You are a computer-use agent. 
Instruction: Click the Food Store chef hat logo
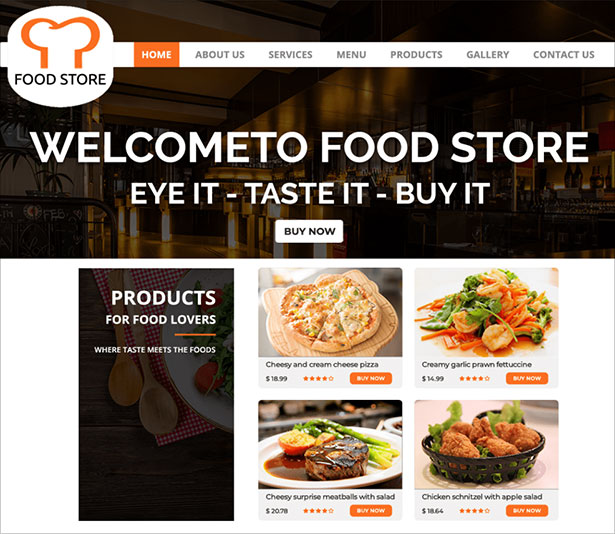[x=60, y=56]
